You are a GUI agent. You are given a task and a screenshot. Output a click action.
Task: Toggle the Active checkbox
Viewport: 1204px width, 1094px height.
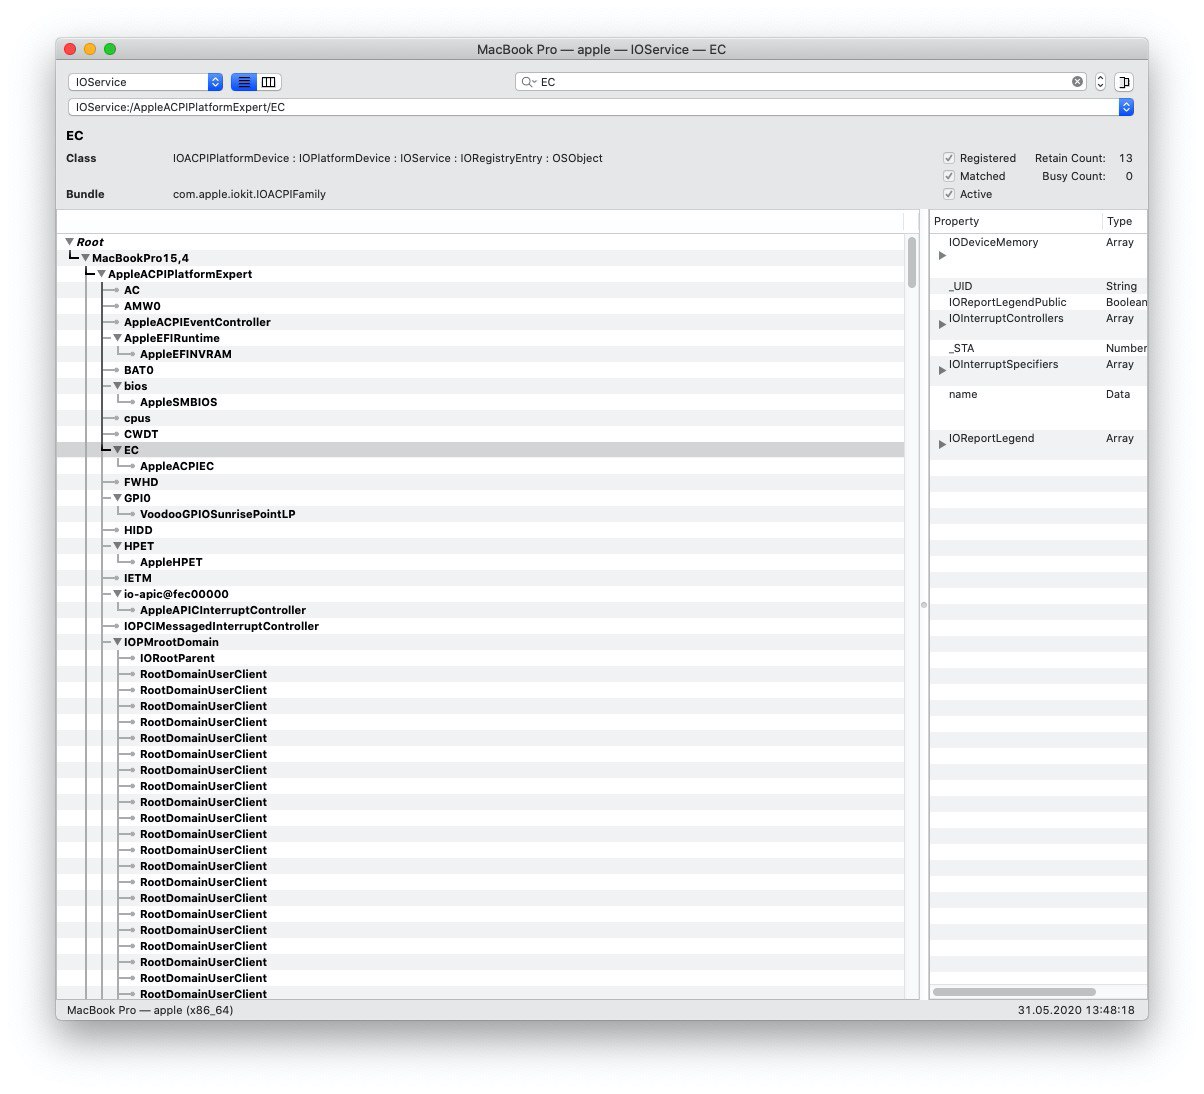click(x=949, y=194)
